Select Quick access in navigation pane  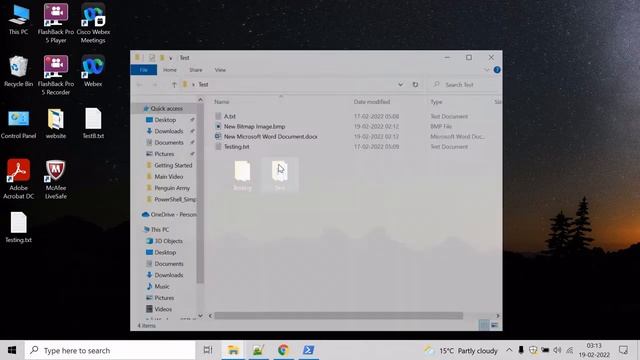coord(166,109)
